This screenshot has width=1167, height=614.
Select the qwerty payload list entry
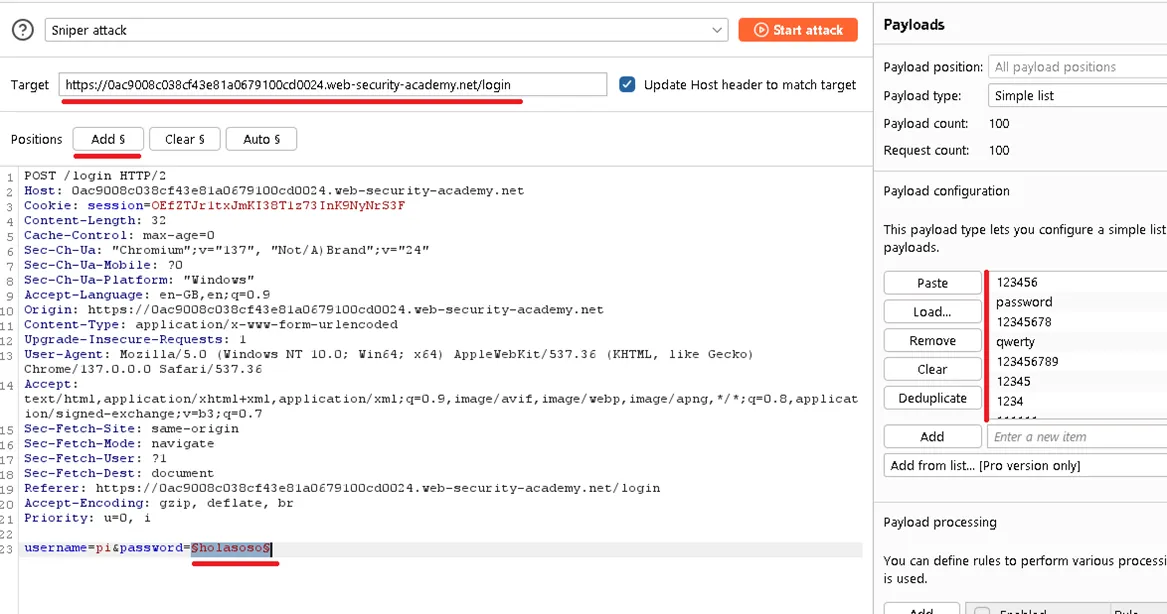[x=1015, y=341]
